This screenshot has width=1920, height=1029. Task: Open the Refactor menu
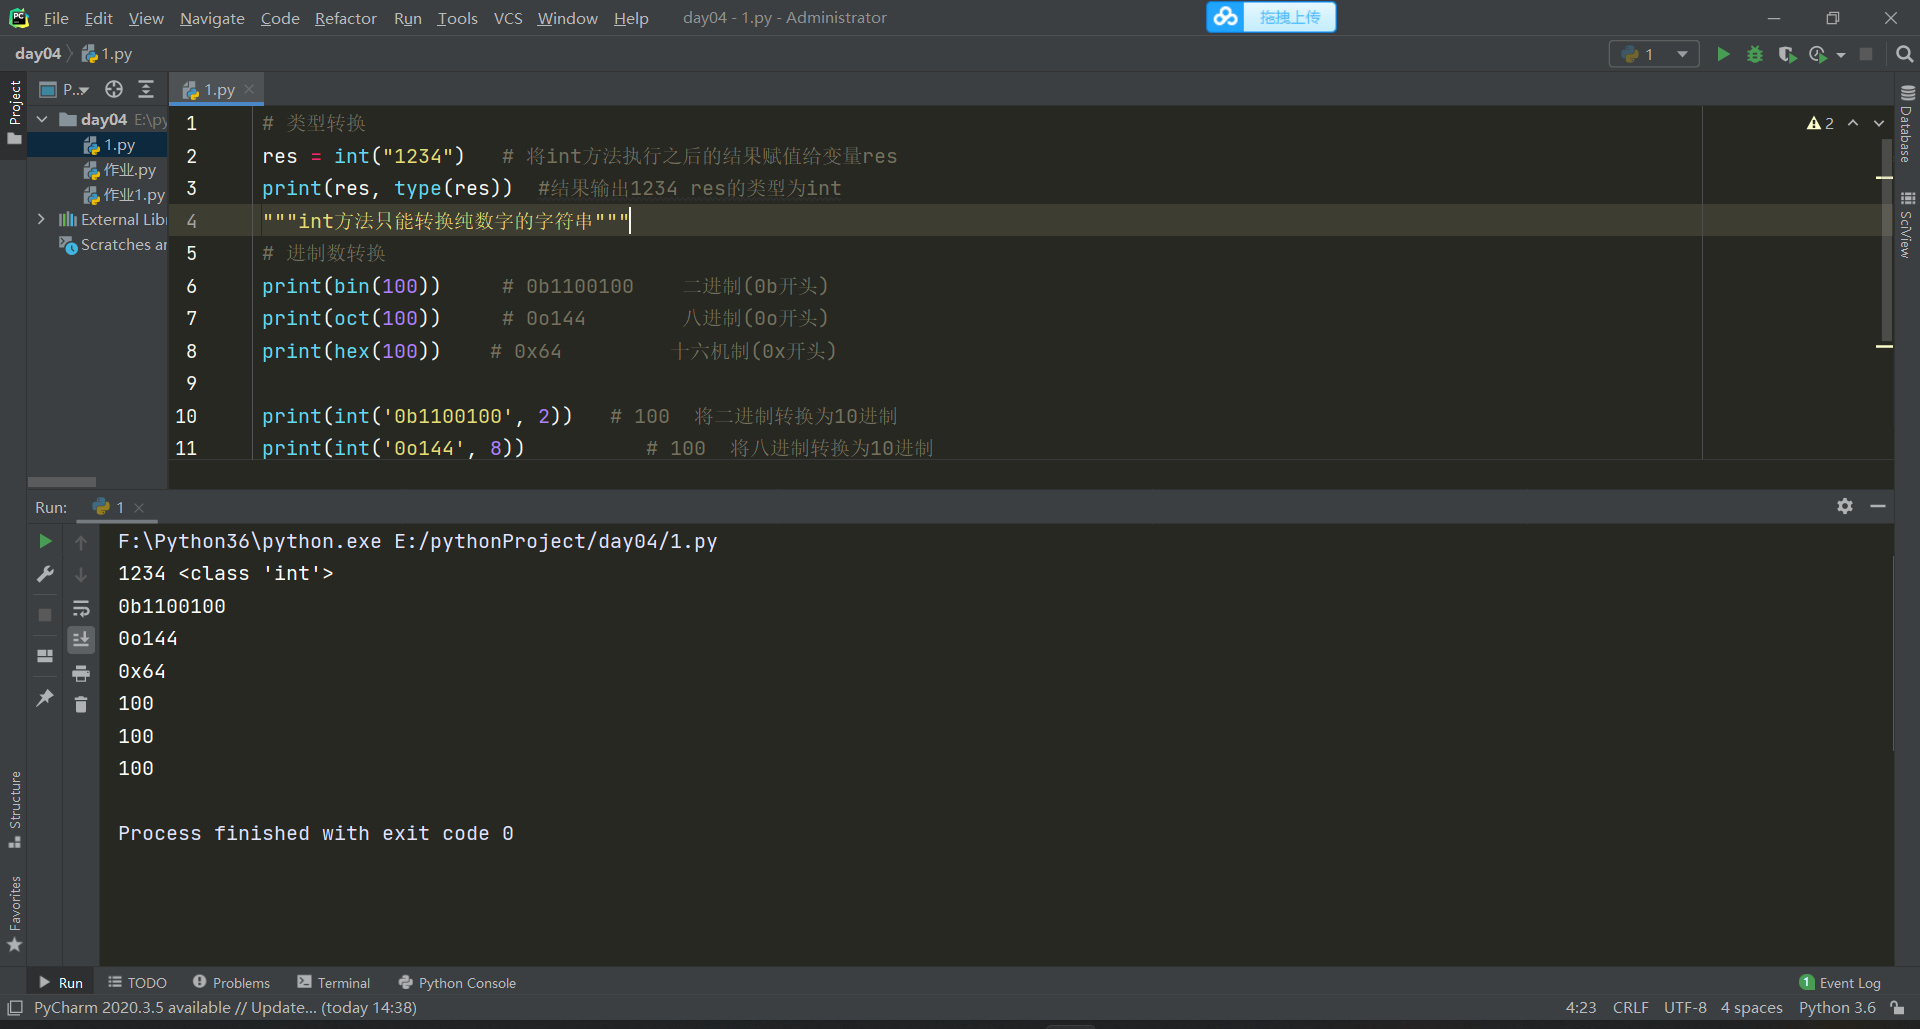(345, 18)
